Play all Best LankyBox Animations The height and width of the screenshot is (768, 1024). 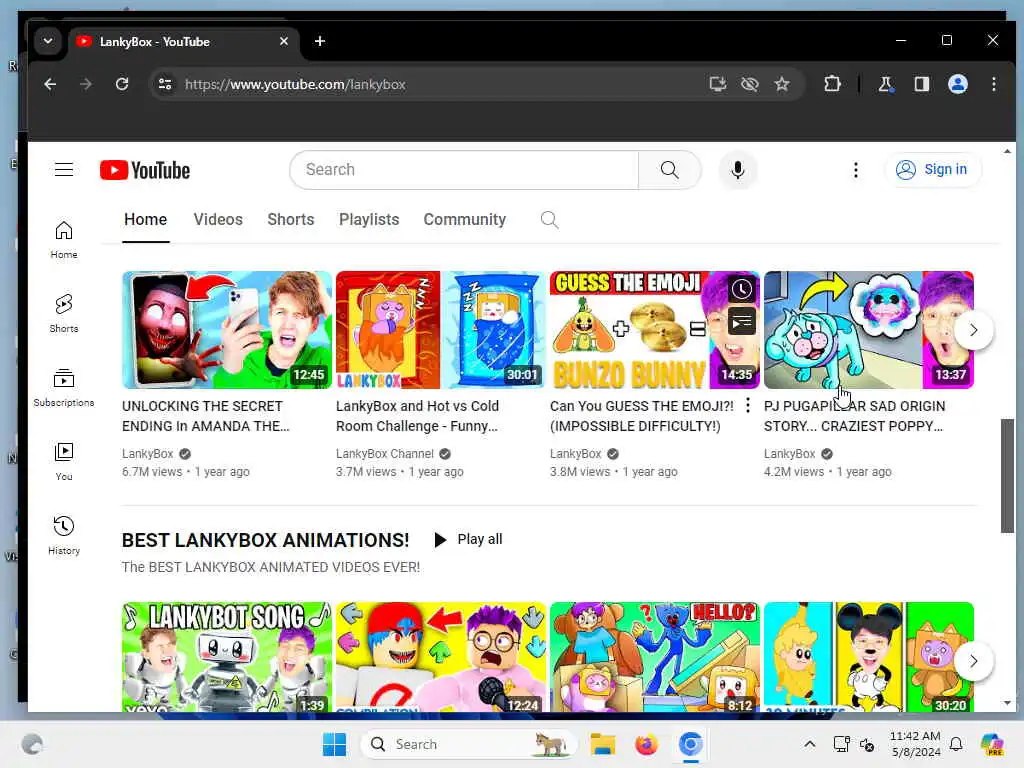(468, 539)
